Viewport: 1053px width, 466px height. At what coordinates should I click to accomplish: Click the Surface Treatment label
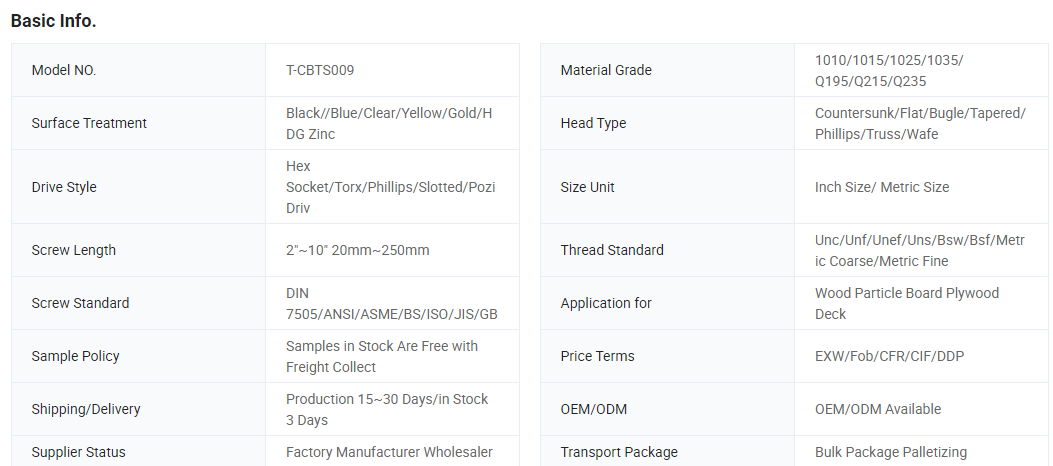point(89,123)
